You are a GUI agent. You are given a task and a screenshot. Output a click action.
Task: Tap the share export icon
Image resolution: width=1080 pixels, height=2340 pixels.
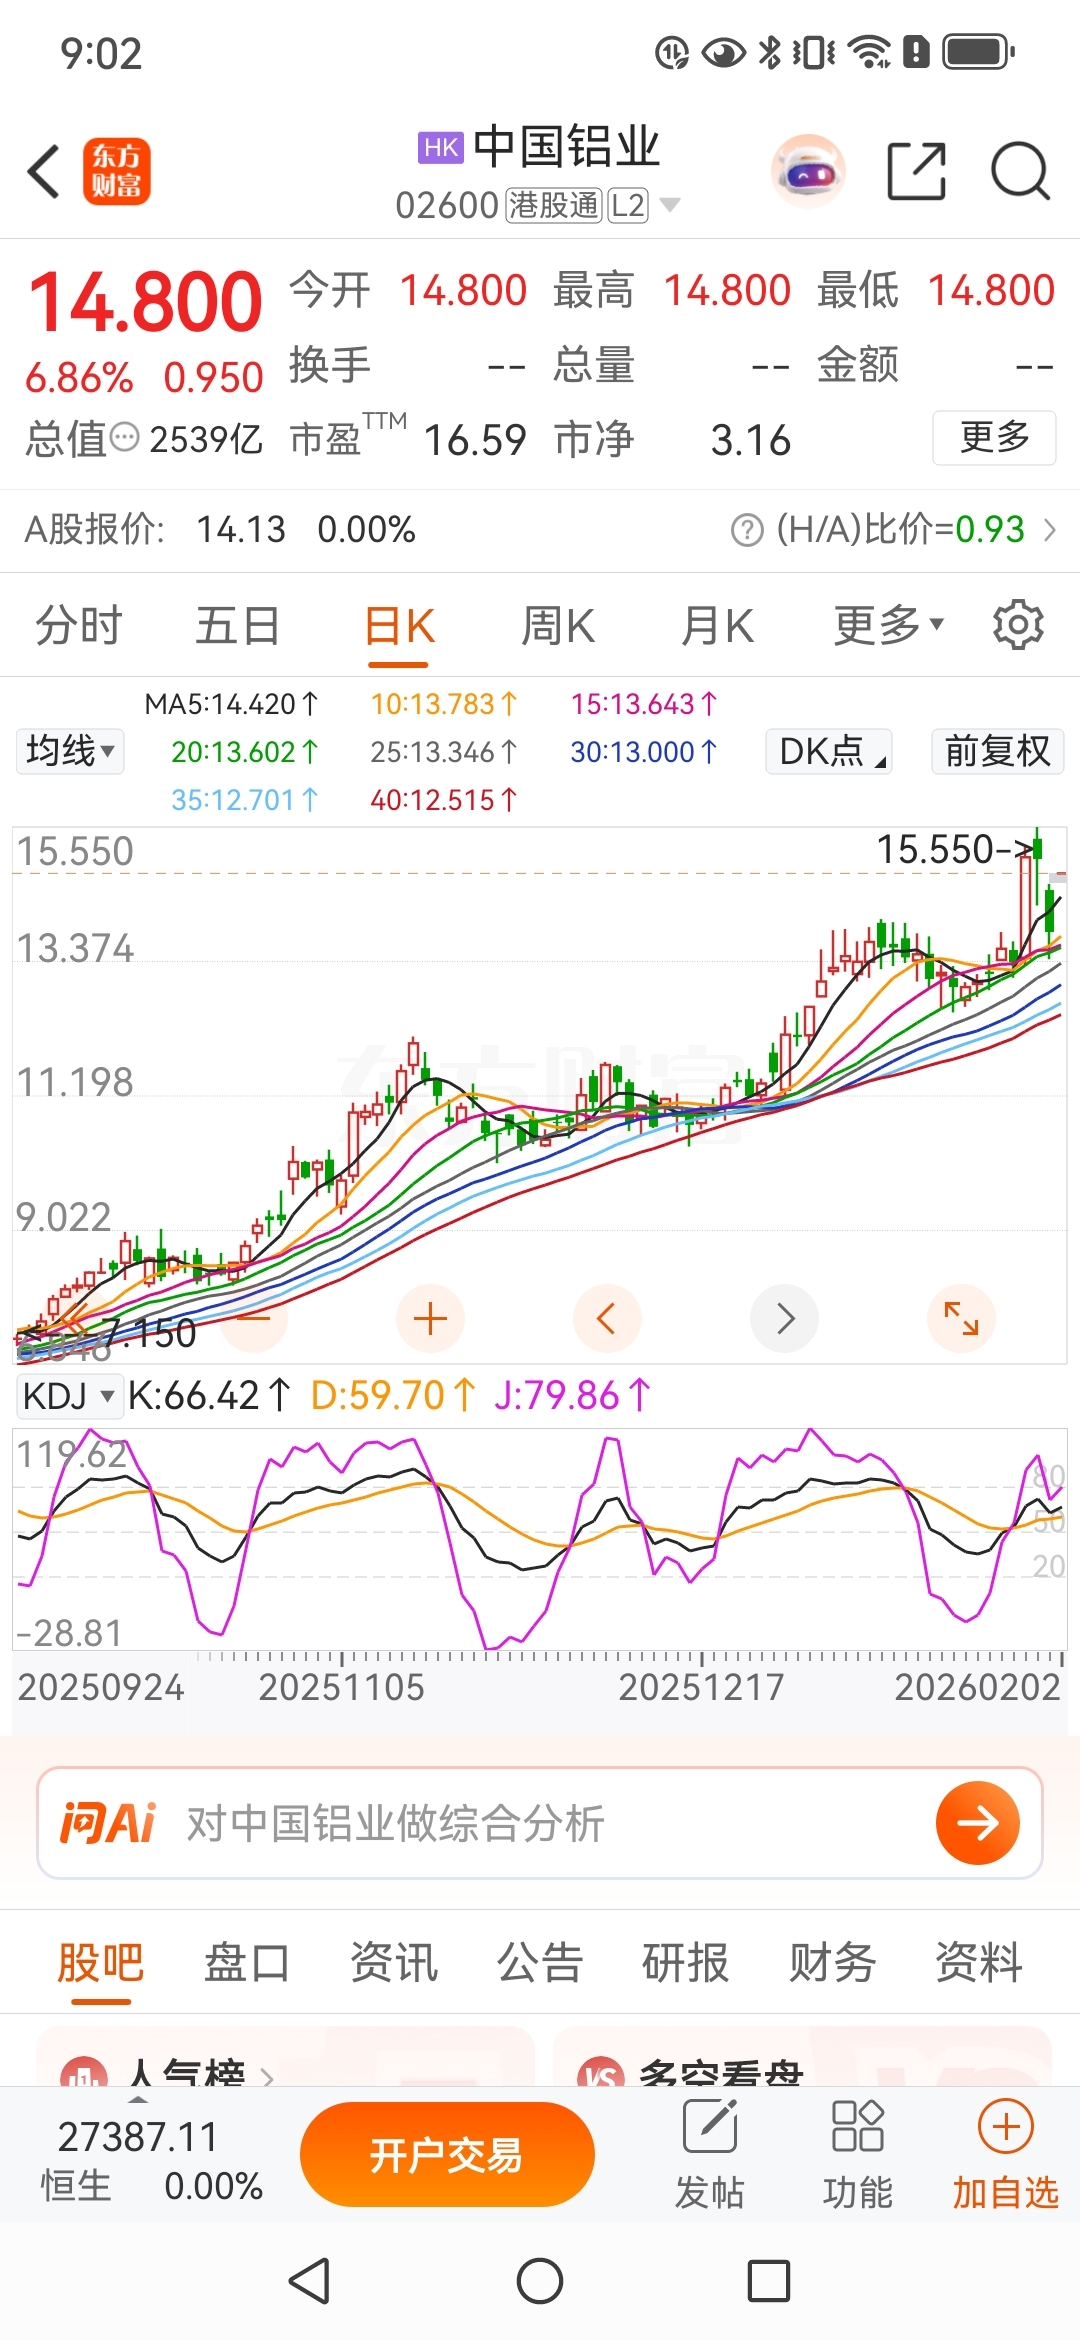click(917, 171)
